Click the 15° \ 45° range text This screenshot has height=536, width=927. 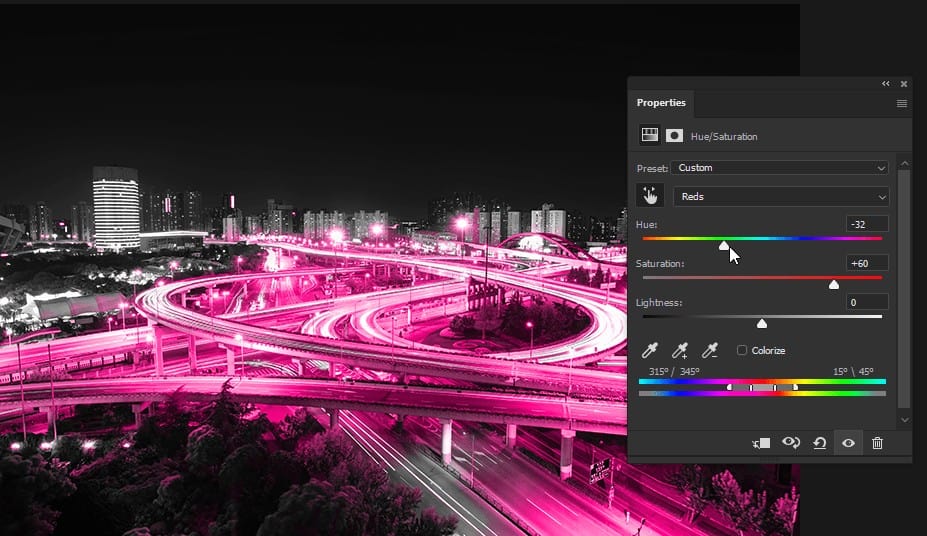pos(853,371)
